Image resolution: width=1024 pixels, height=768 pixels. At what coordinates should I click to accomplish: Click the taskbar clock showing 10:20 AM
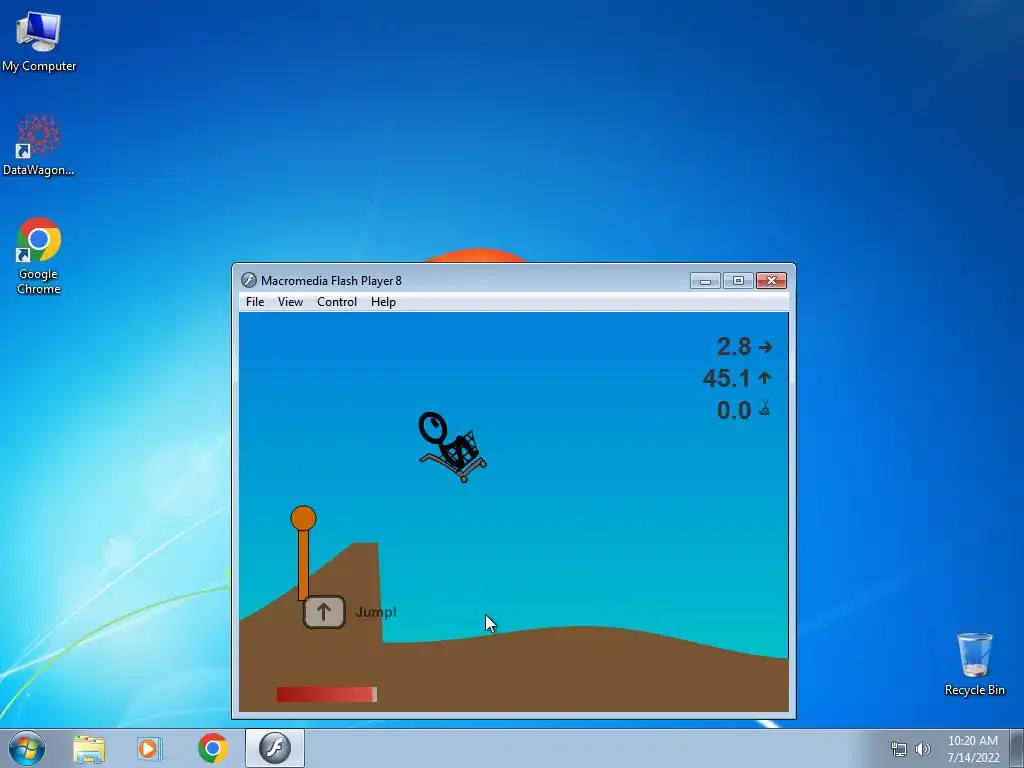pyautogui.click(x=973, y=749)
